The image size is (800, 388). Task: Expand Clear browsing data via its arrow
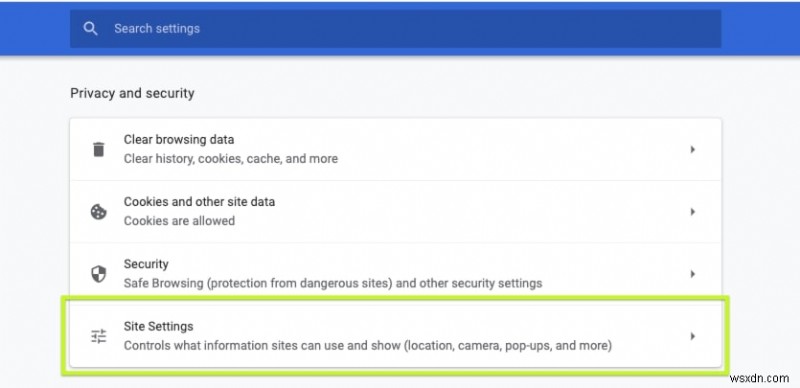(692, 150)
